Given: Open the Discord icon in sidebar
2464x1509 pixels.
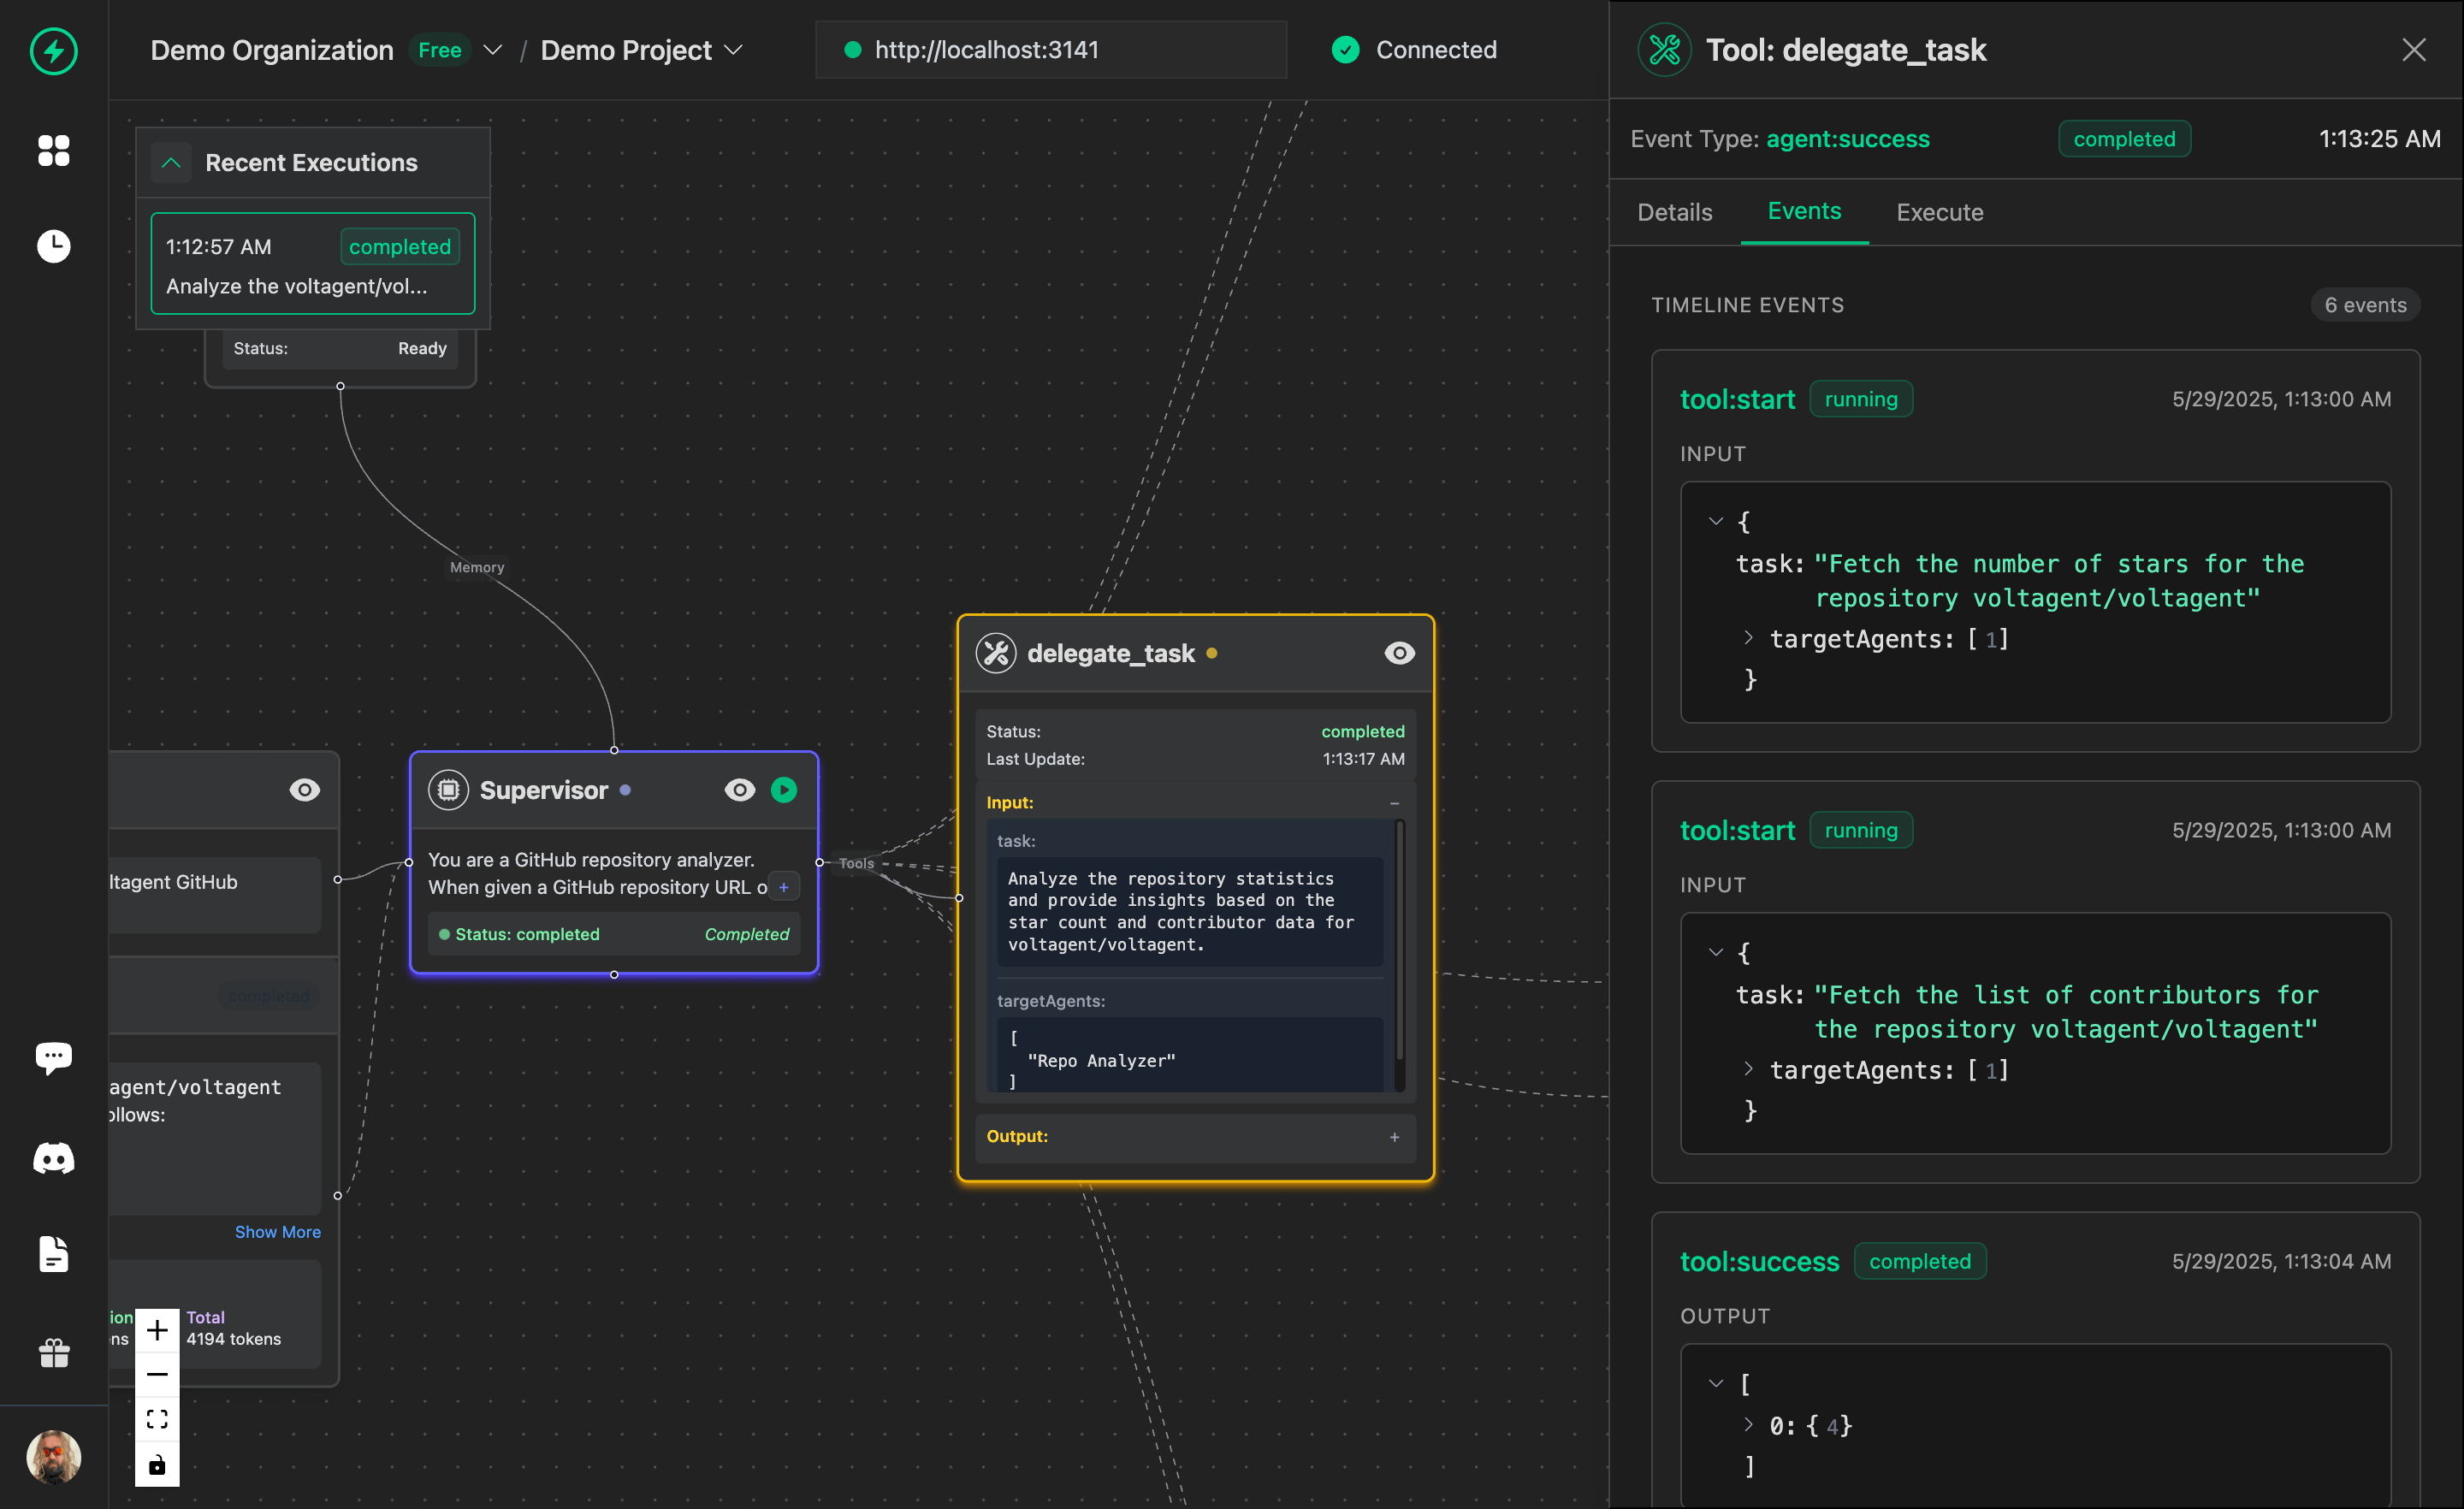Looking at the screenshot, I should [54, 1159].
